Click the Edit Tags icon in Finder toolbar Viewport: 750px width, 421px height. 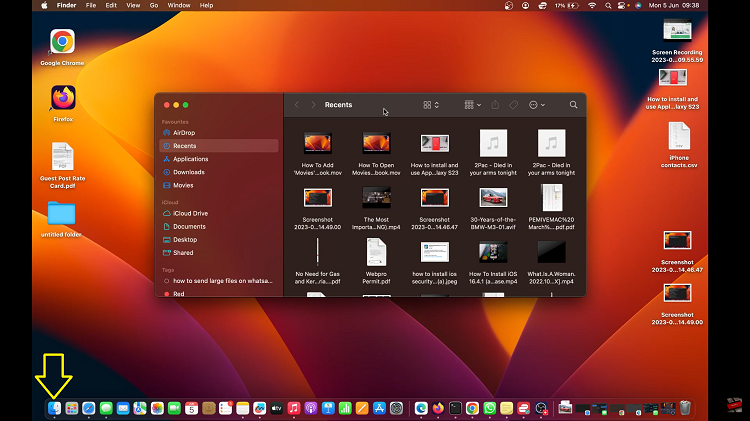pos(513,105)
